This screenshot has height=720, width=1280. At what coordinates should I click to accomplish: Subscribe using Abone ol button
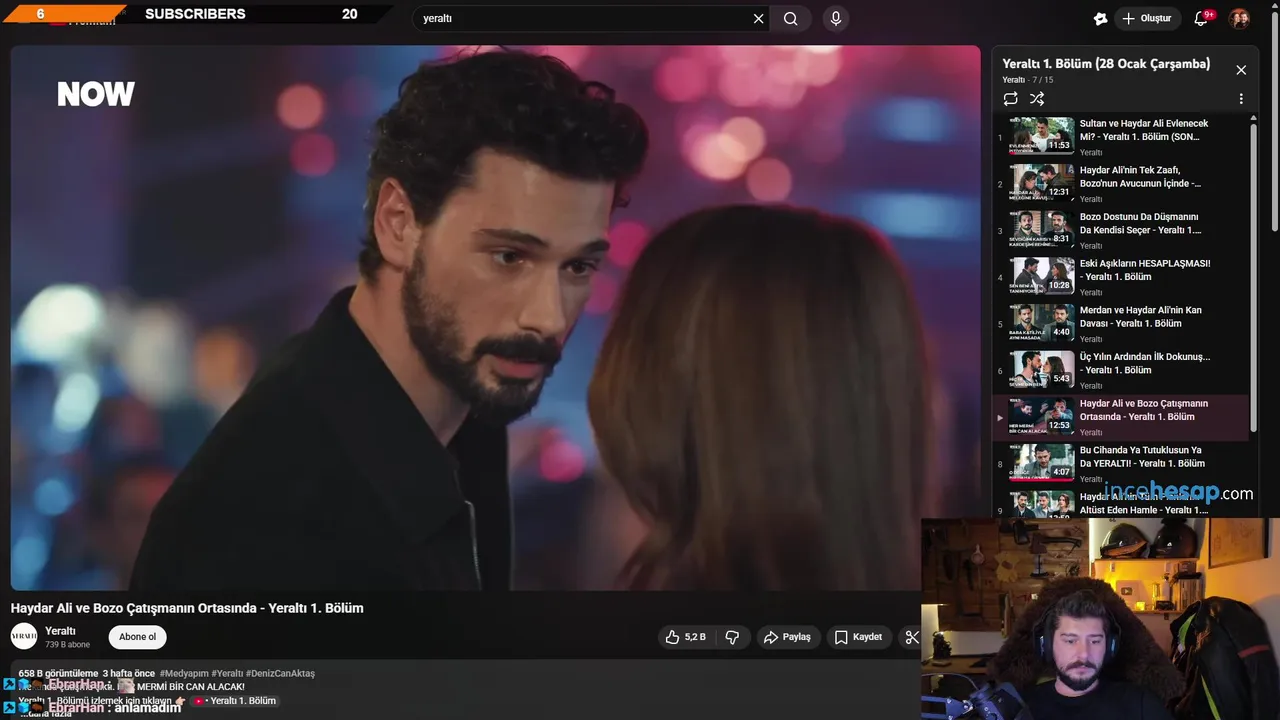pos(138,637)
